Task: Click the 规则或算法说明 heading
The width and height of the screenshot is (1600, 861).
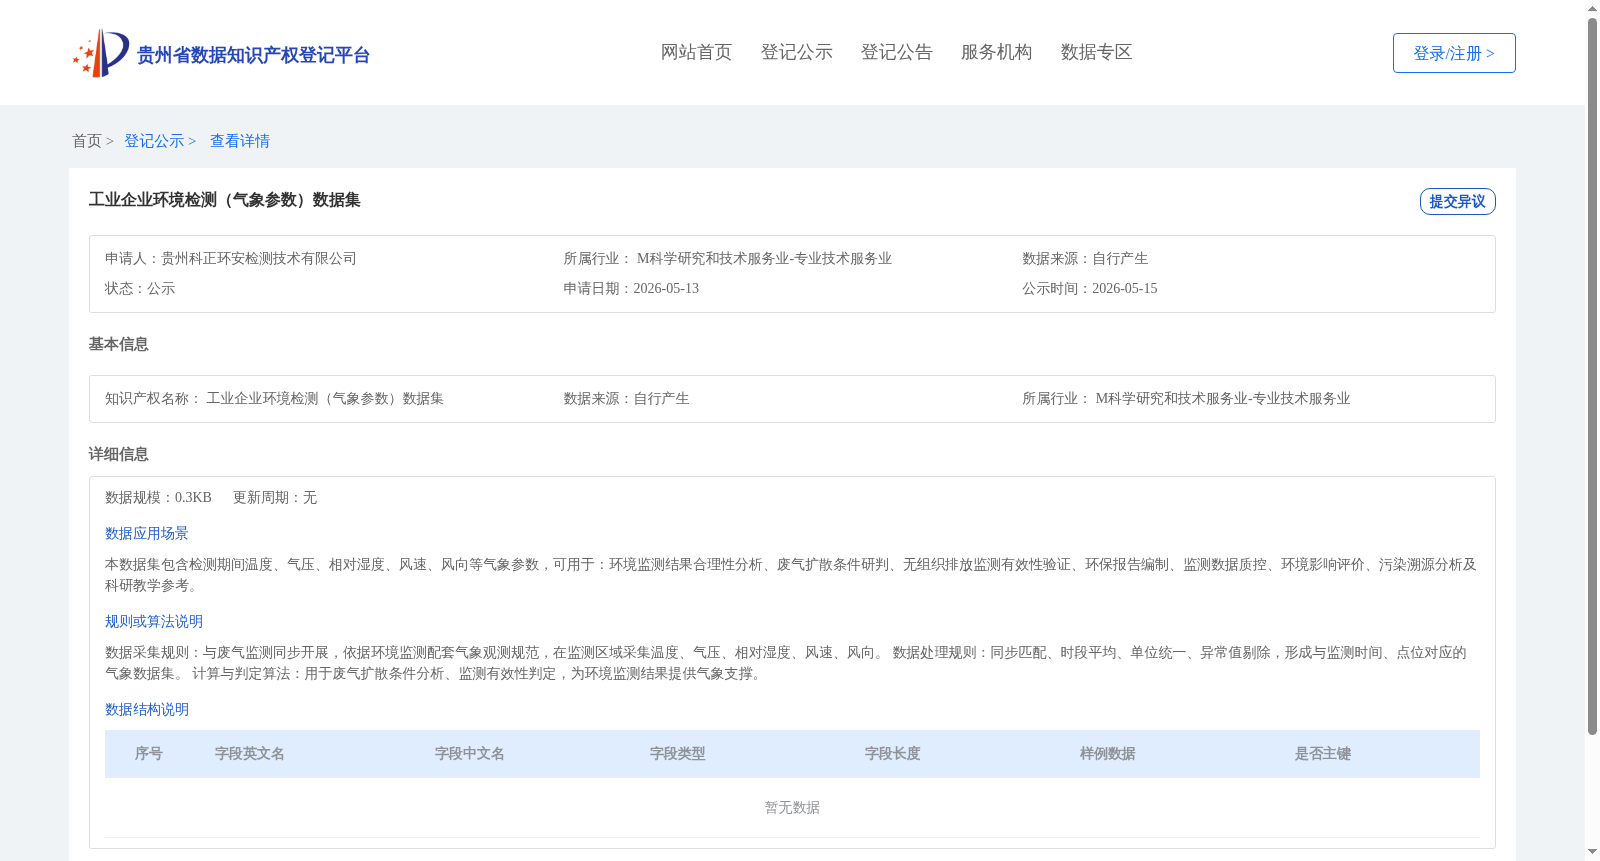Action: click(x=154, y=621)
